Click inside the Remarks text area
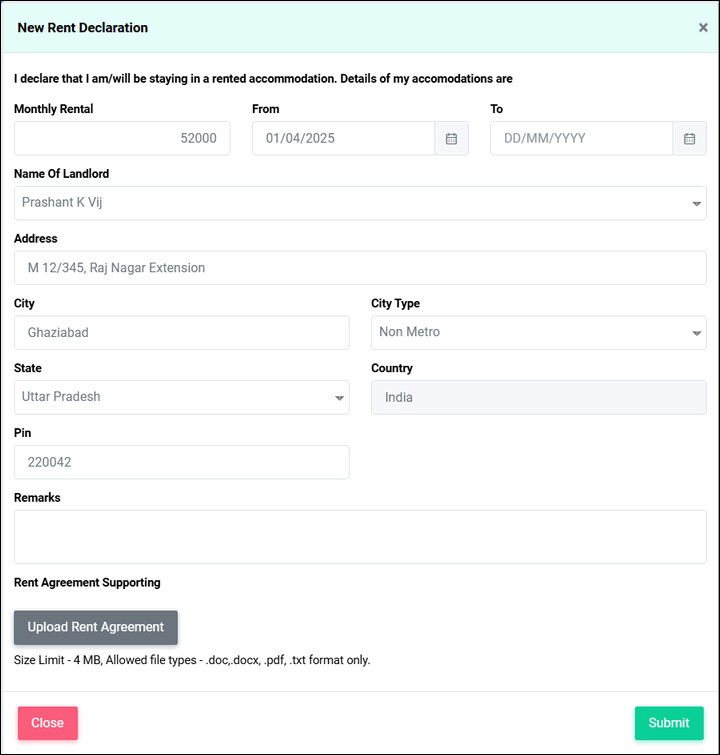720x755 pixels. 360,537
